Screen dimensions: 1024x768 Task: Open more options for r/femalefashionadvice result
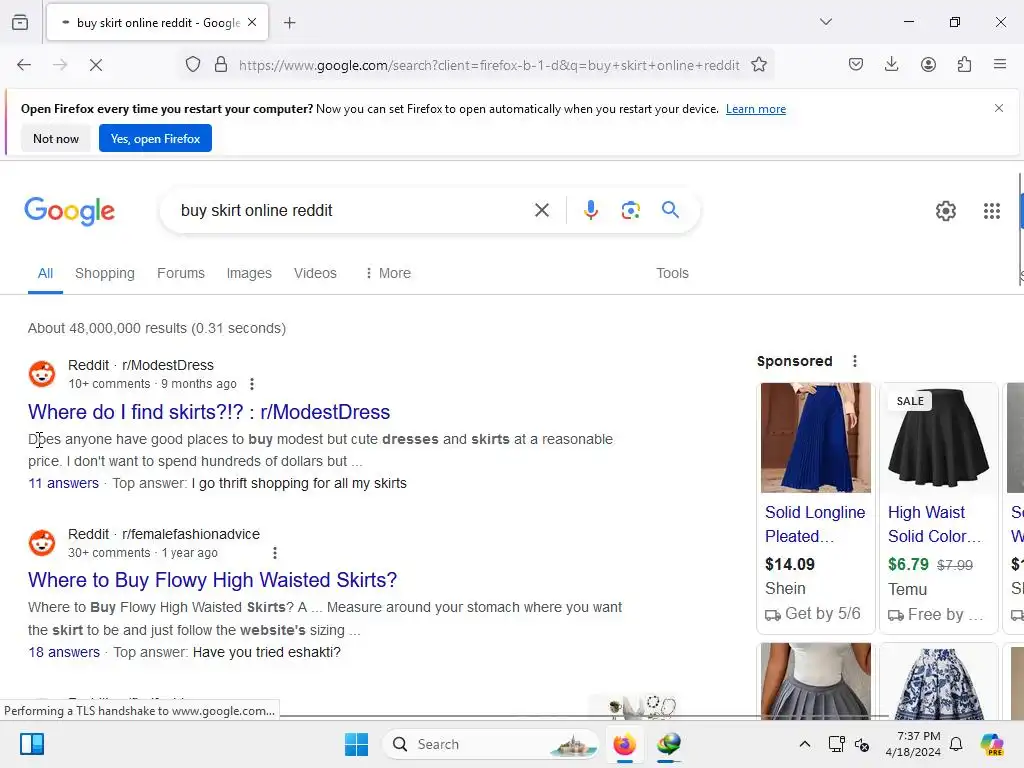[275, 553]
